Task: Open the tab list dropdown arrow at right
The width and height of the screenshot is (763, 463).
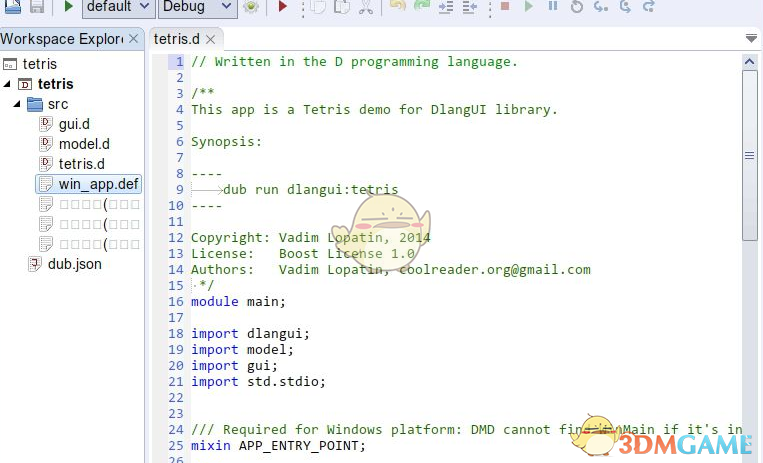Action: tap(751, 38)
